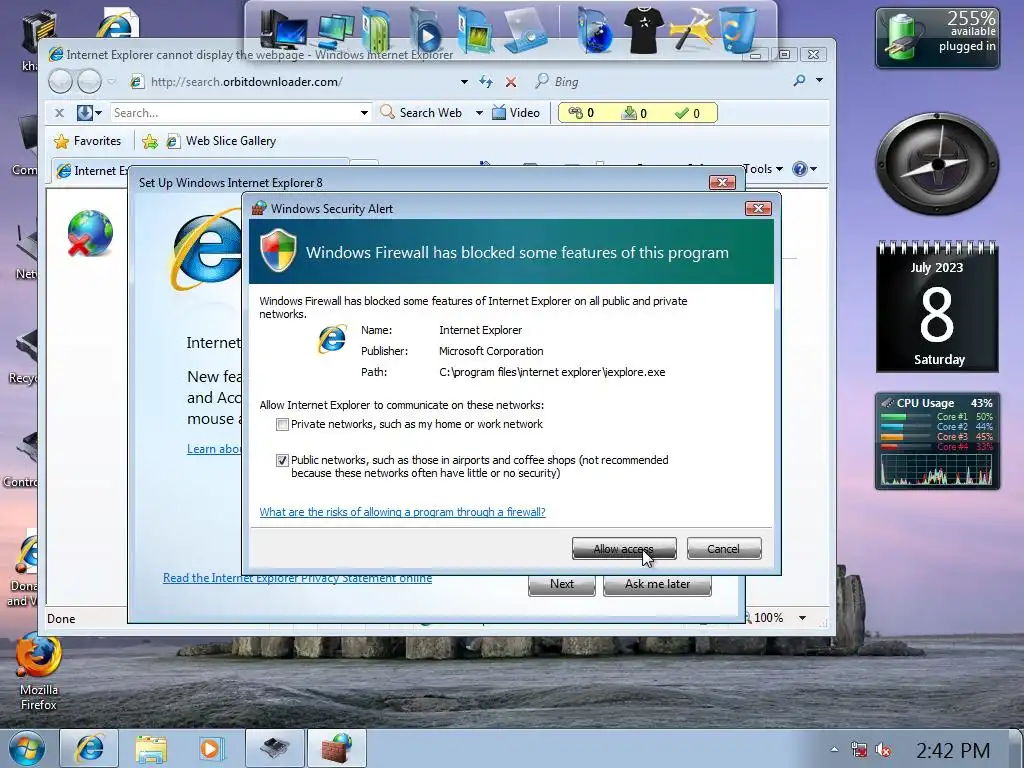Screen dimensions: 1024x768
Task: Close the Orbit toolbar with X
Action: point(59,113)
